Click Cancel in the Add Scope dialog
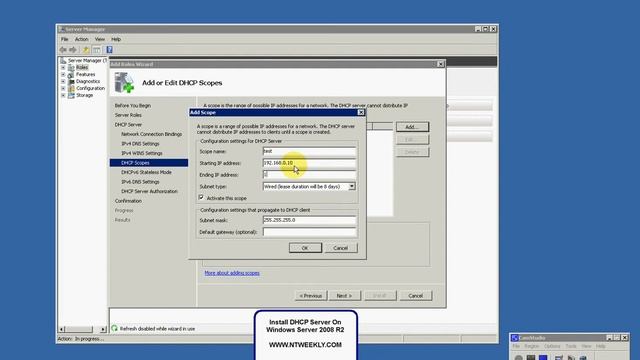Screen dimensions: 640x360 click(340, 248)
